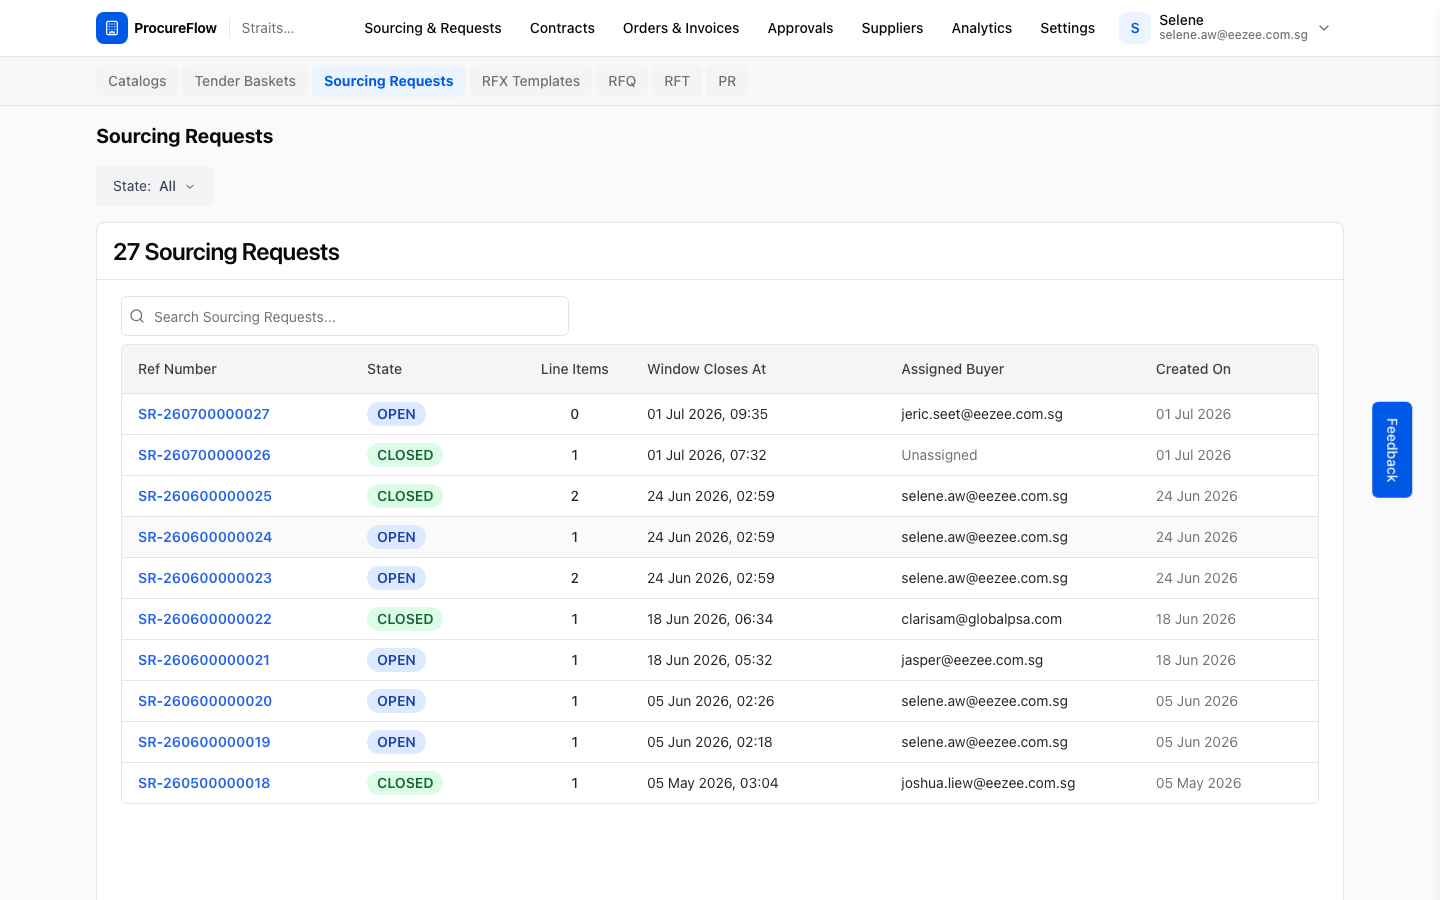The image size is (1440, 900).
Task: Open the Orders & Invoices menu
Action: 681,28
